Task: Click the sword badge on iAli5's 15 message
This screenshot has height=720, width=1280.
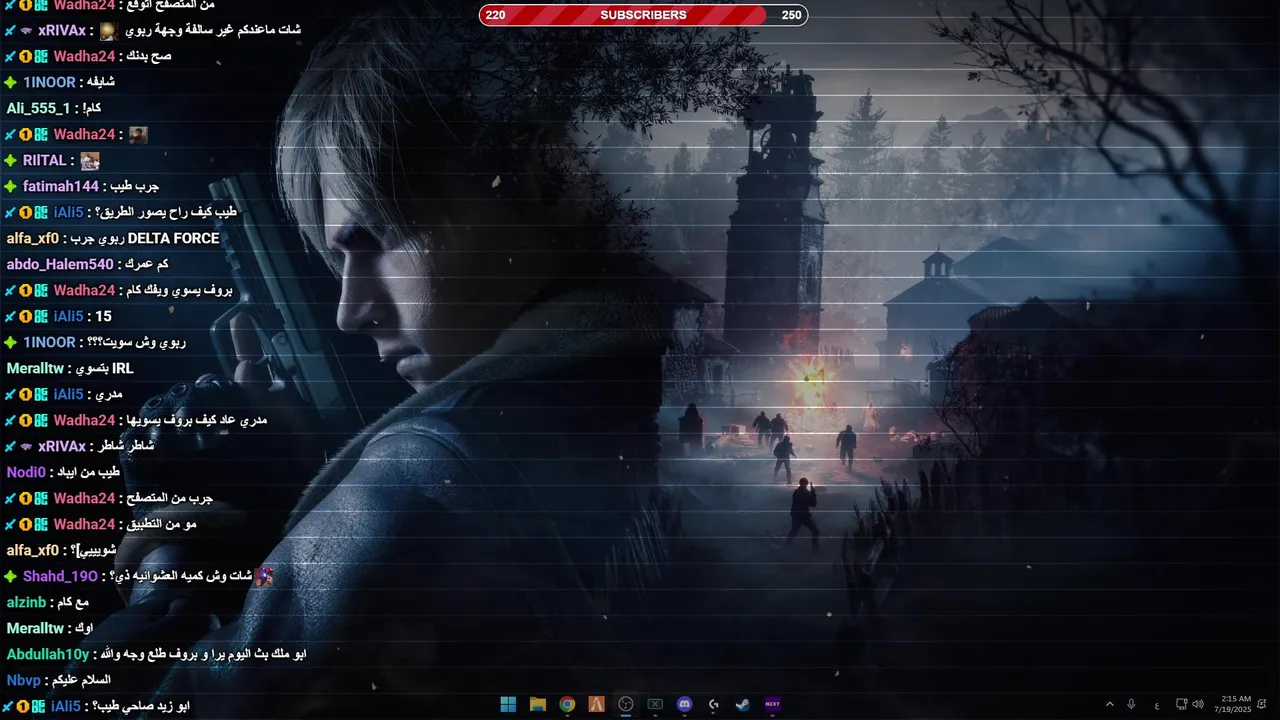Action: [10, 316]
